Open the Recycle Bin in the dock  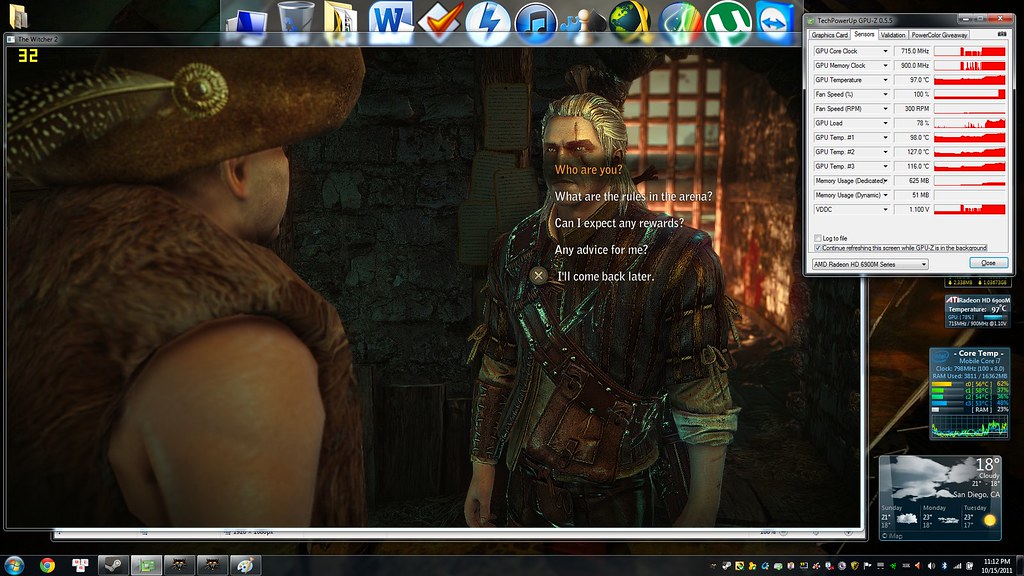click(x=296, y=22)
